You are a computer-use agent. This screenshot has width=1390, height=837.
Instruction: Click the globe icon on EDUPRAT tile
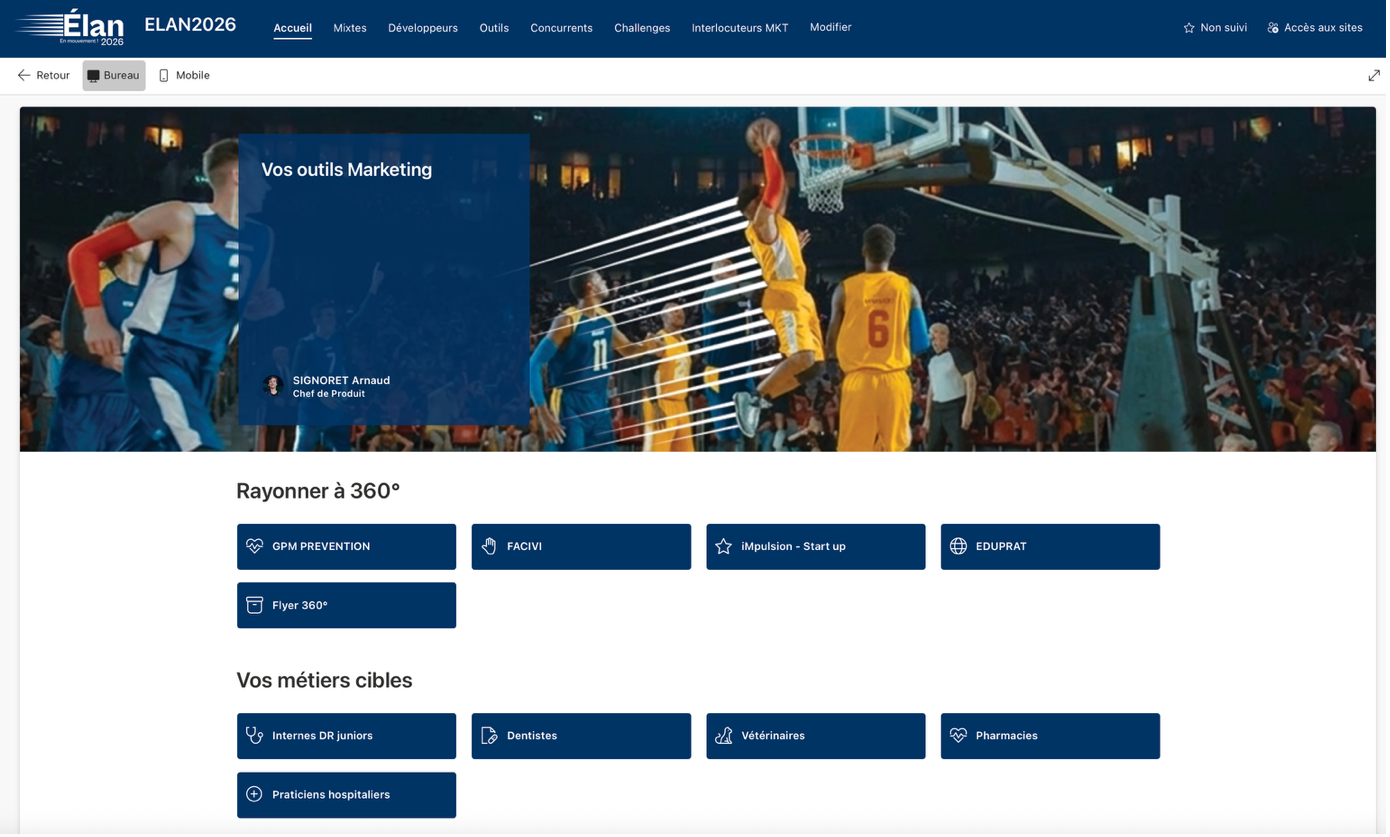coord(958,546)
